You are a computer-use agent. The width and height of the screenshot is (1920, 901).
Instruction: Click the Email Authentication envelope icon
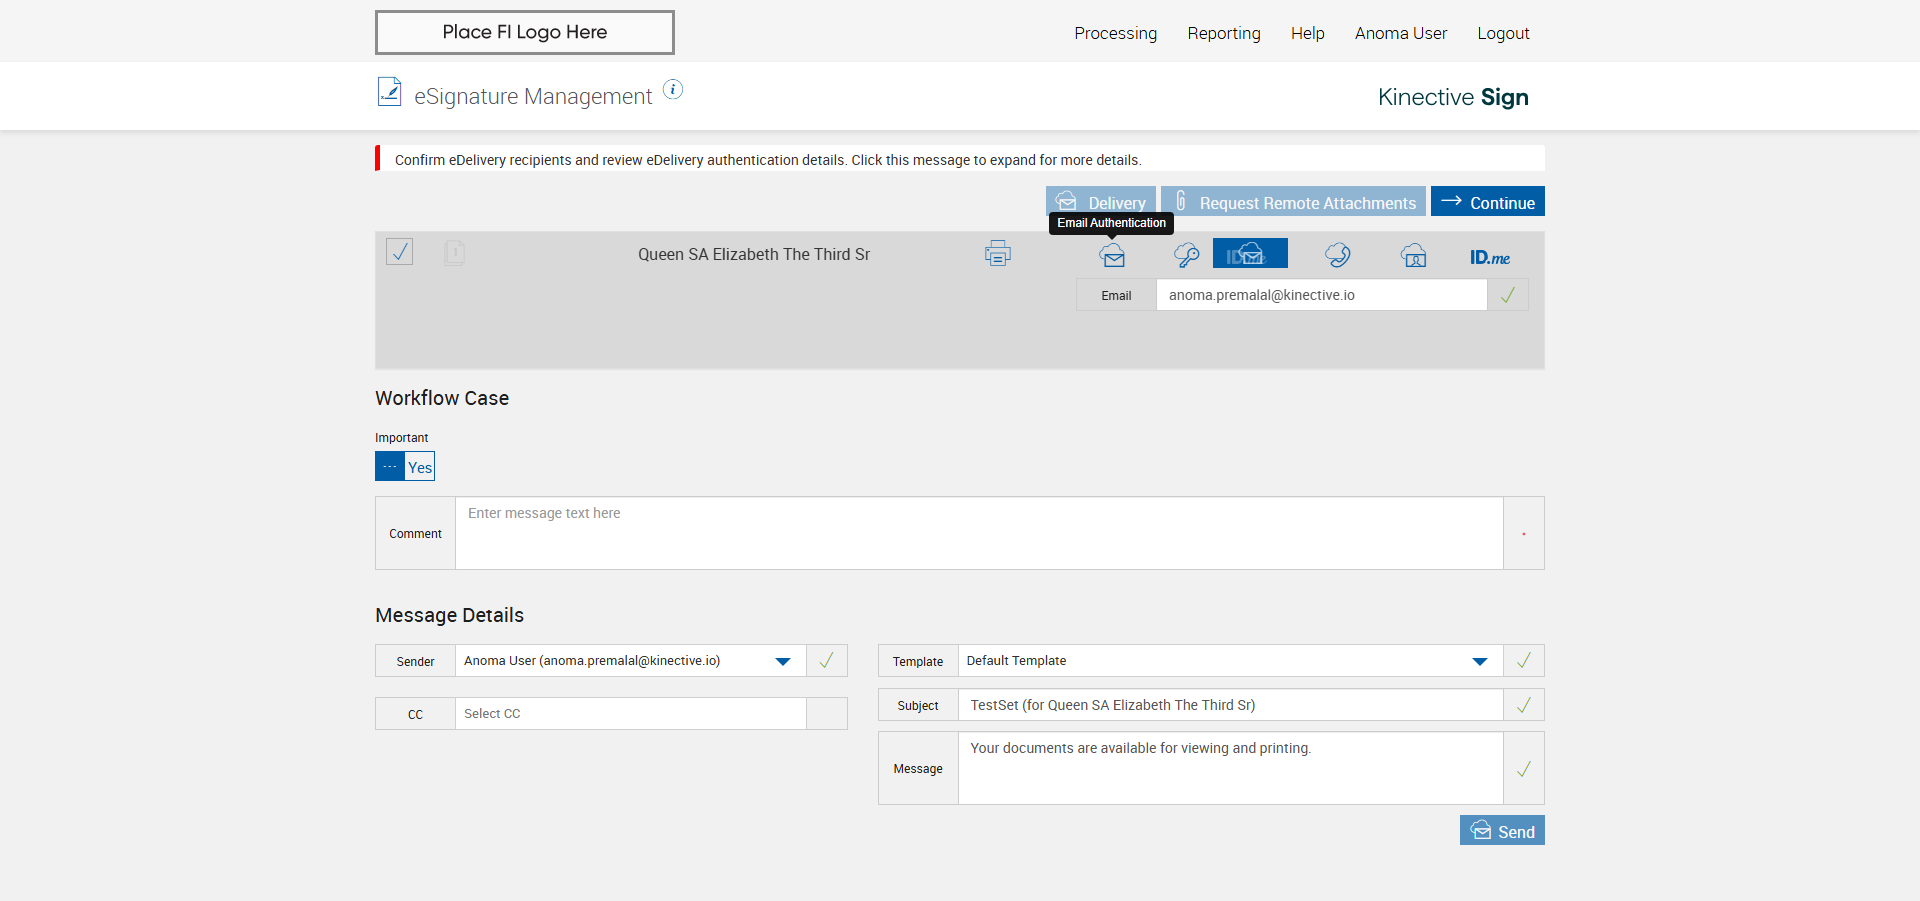tap(1112, 256)
